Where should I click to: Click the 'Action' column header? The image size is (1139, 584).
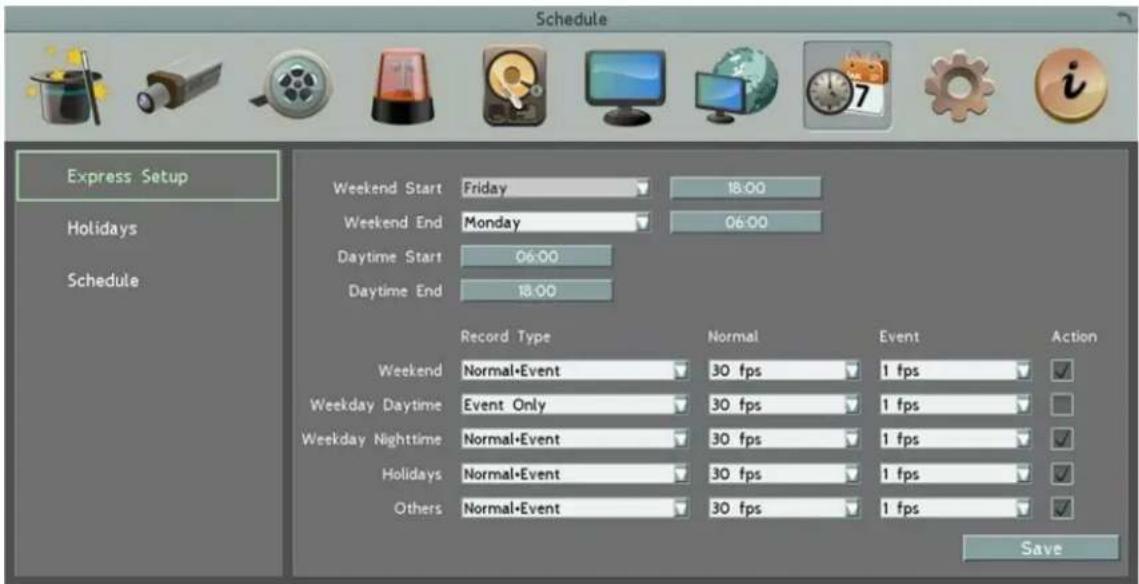[1074, 336]
